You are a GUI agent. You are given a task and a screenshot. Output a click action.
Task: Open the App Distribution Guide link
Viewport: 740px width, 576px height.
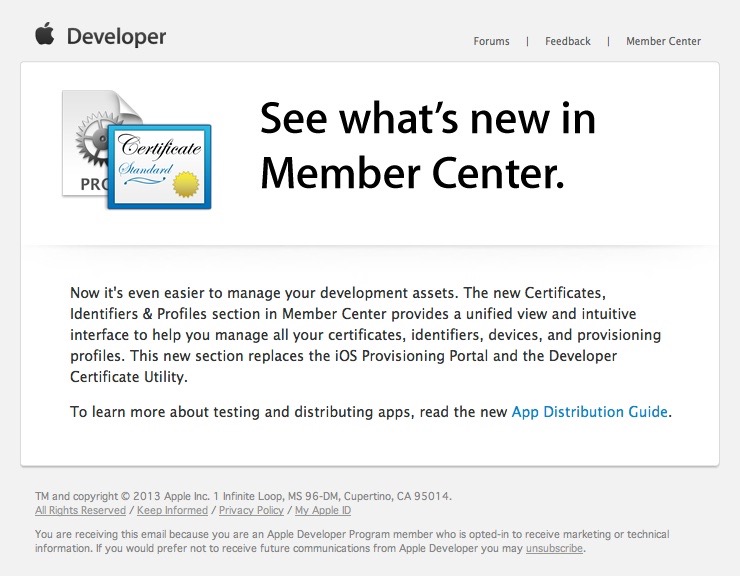(x=589, y=412)
